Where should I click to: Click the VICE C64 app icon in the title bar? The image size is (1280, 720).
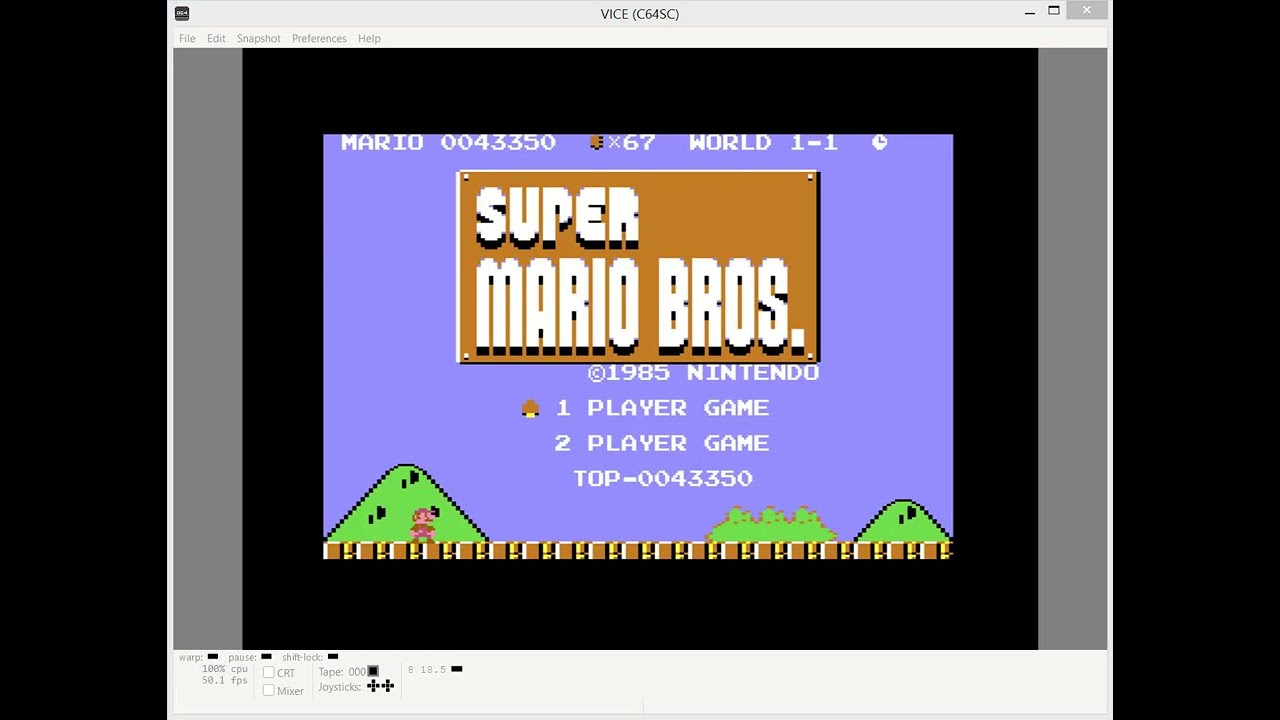click(181, 13)
